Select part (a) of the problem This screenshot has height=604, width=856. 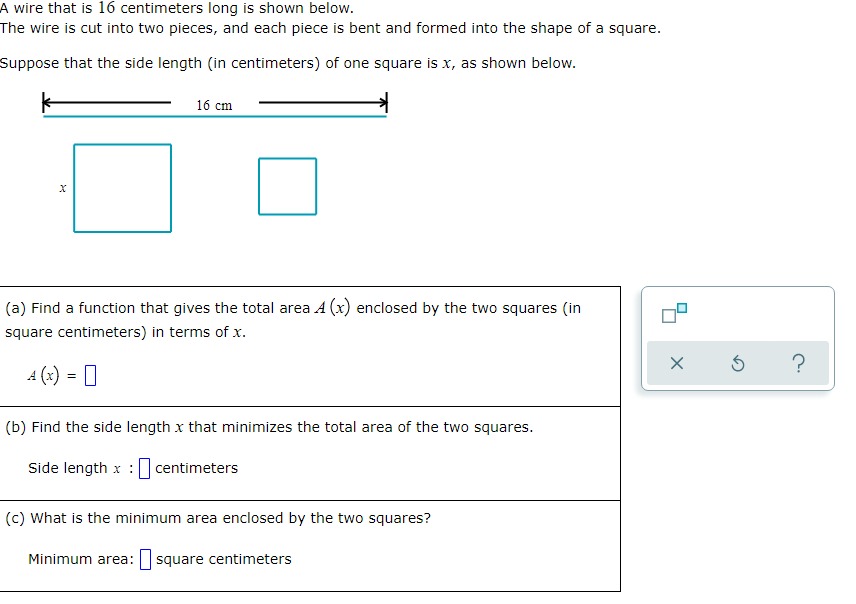(310, 345)
